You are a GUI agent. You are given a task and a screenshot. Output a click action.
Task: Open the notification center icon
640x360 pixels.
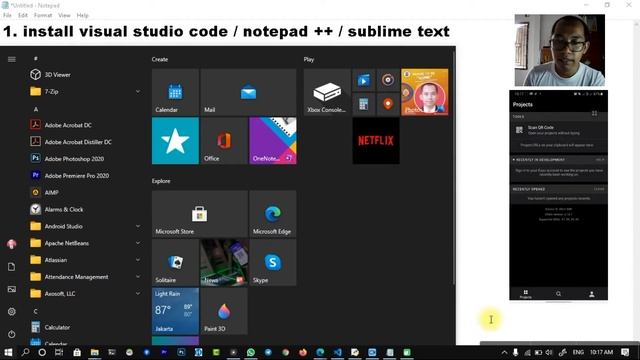[x=625, y=352]
